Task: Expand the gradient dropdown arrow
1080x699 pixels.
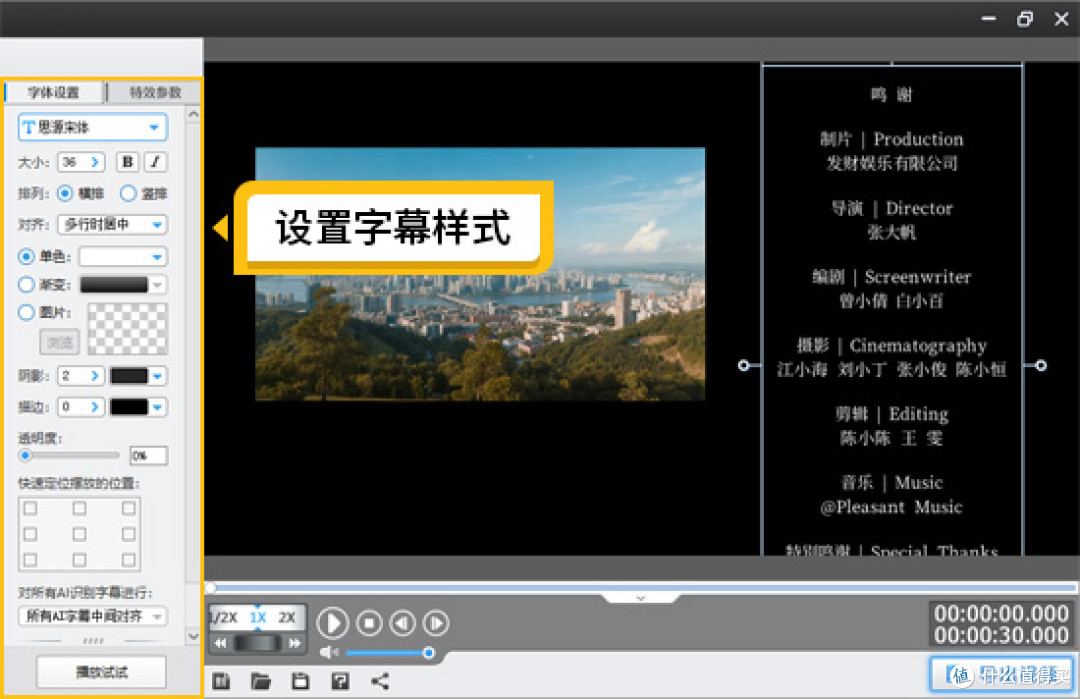Action: (158, 284)
